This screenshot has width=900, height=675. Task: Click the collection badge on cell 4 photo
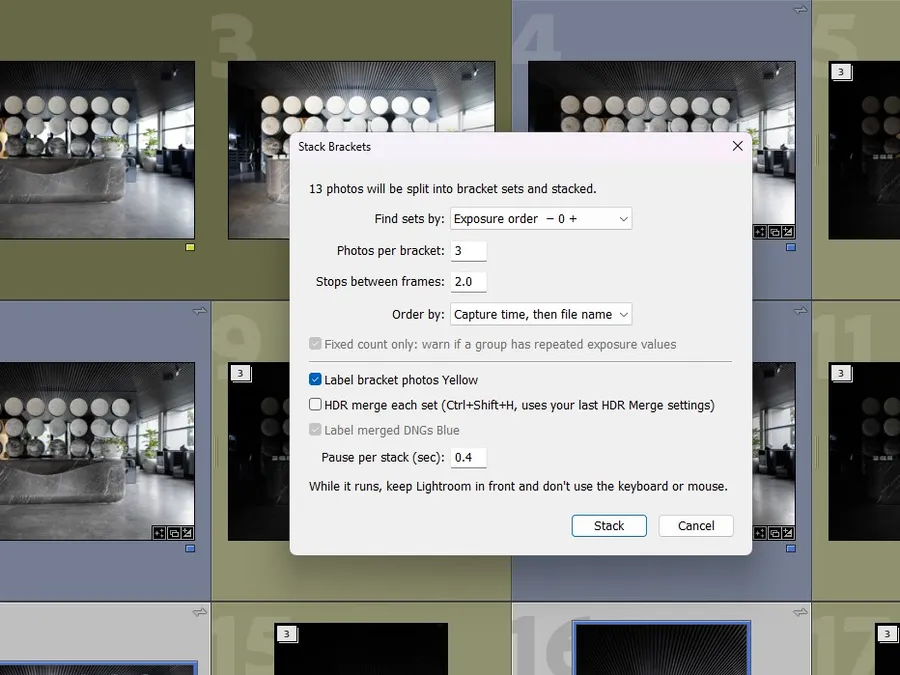(774, 232)
